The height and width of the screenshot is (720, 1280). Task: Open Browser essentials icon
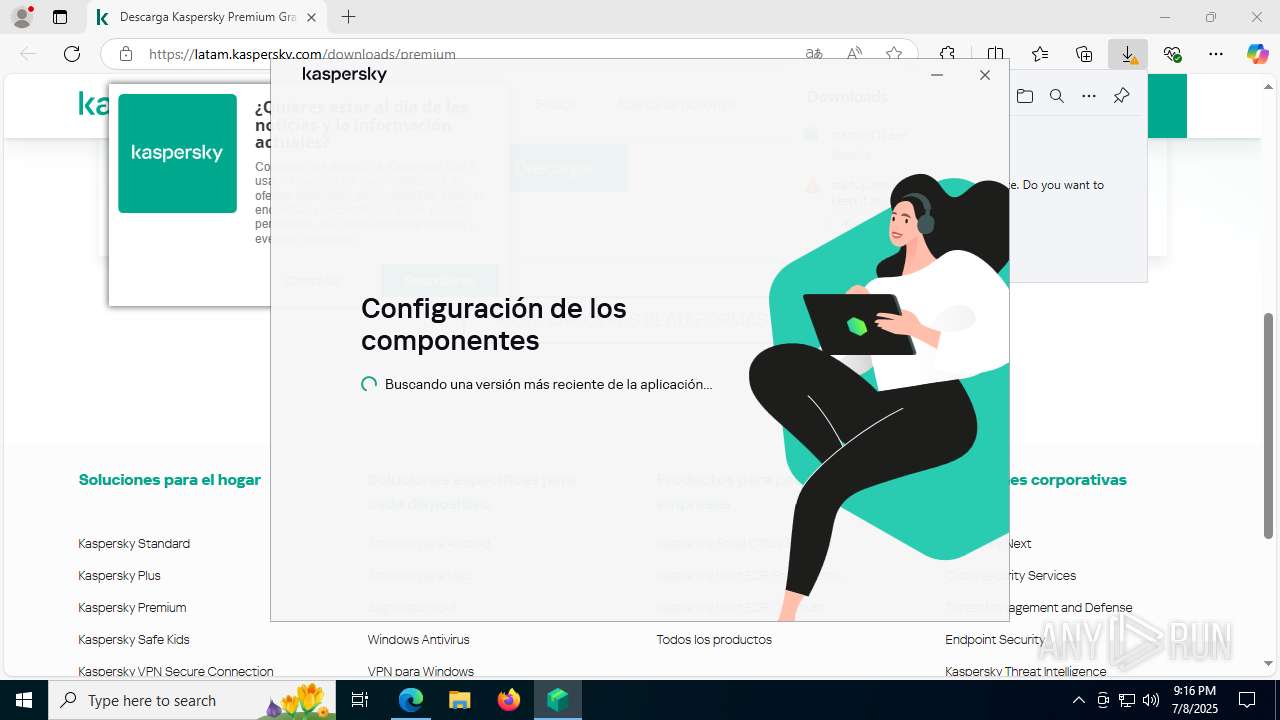[x=1172, y=54]
